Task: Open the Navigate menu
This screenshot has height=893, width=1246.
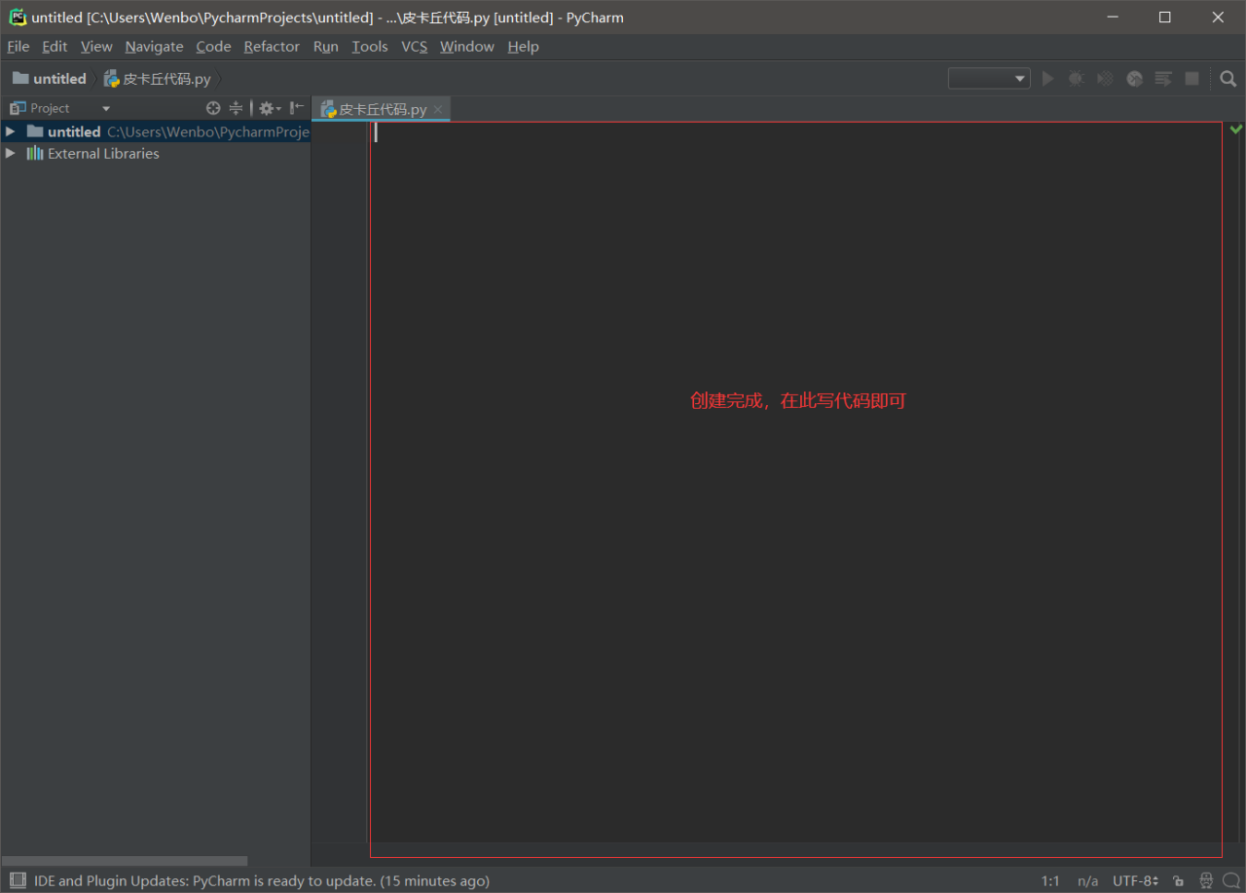Action: (154, 46)
